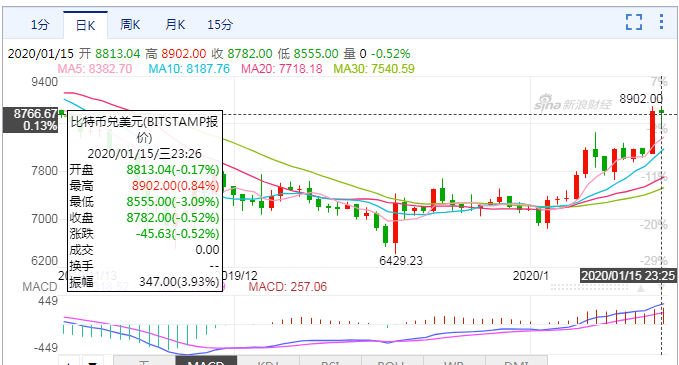This screenshot has width=679, height=365.
Task: Click the MA5 moving average legend label
Action: 95,69
